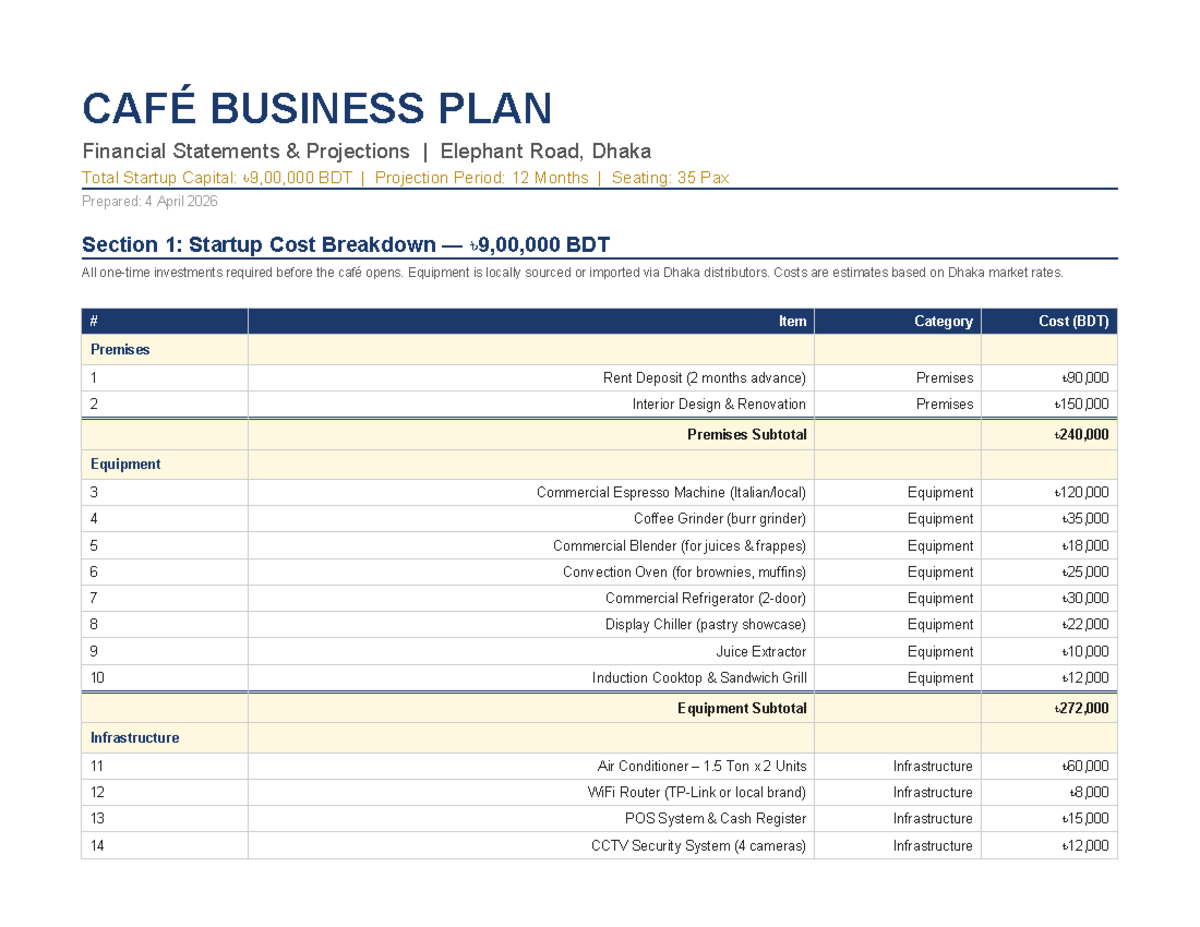Click the ৳120,000 cost cell
Viewport: 1200px width, 927px height.
pos(1049,493)
